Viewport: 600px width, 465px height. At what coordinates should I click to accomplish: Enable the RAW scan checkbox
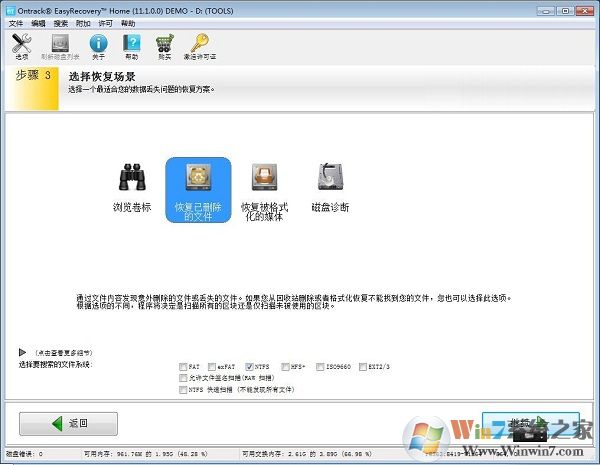coord(182,378)
